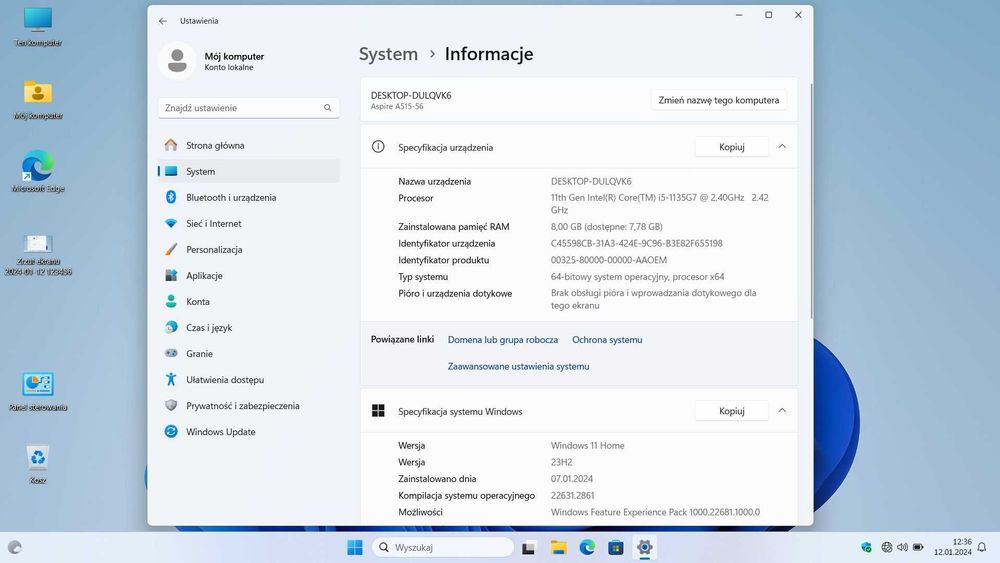The width and height of the screenshot is (1000, 563).
Task: Select the System sidebar item
Action: (x=248, y=172)
